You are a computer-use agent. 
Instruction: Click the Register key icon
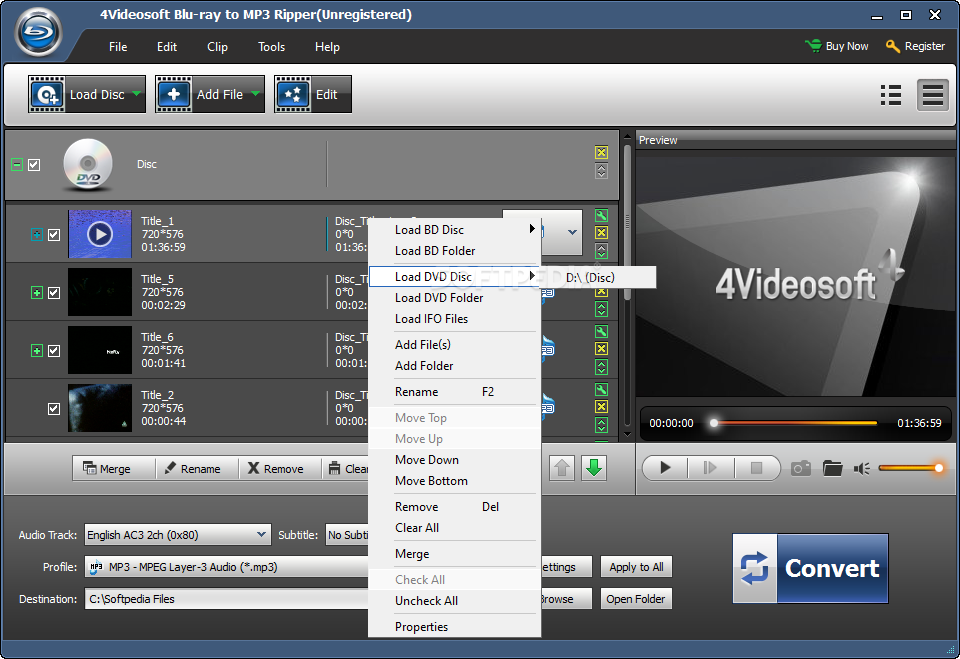pyautogui.click(x=893, y=46)
